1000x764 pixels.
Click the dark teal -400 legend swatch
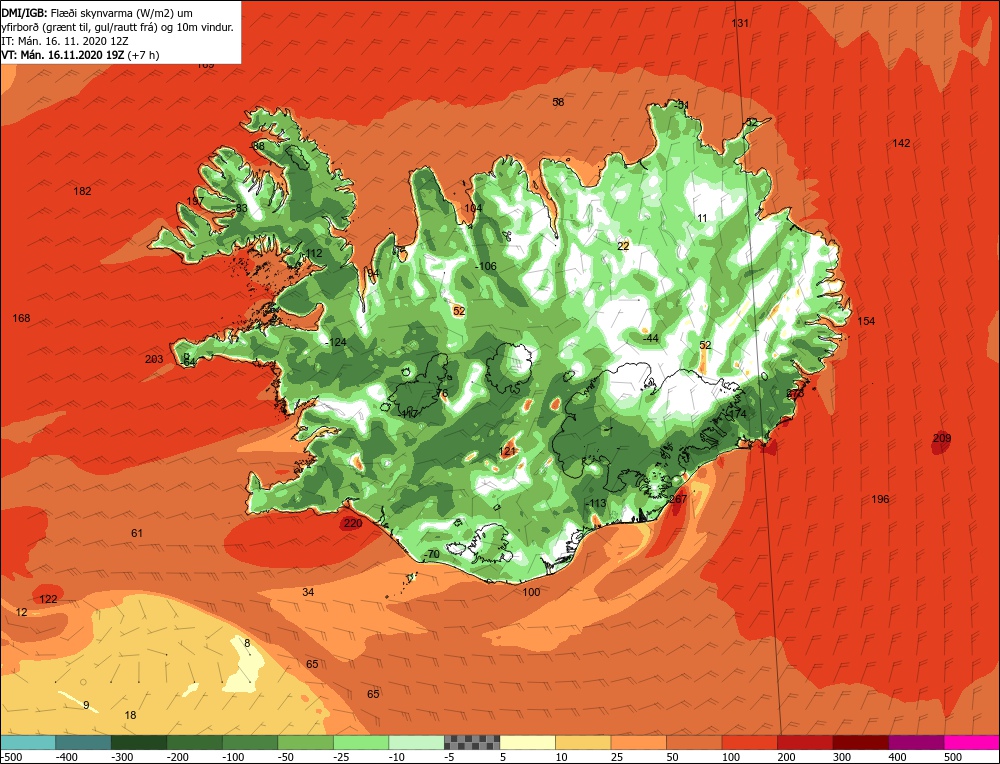[x=83, y=742]
